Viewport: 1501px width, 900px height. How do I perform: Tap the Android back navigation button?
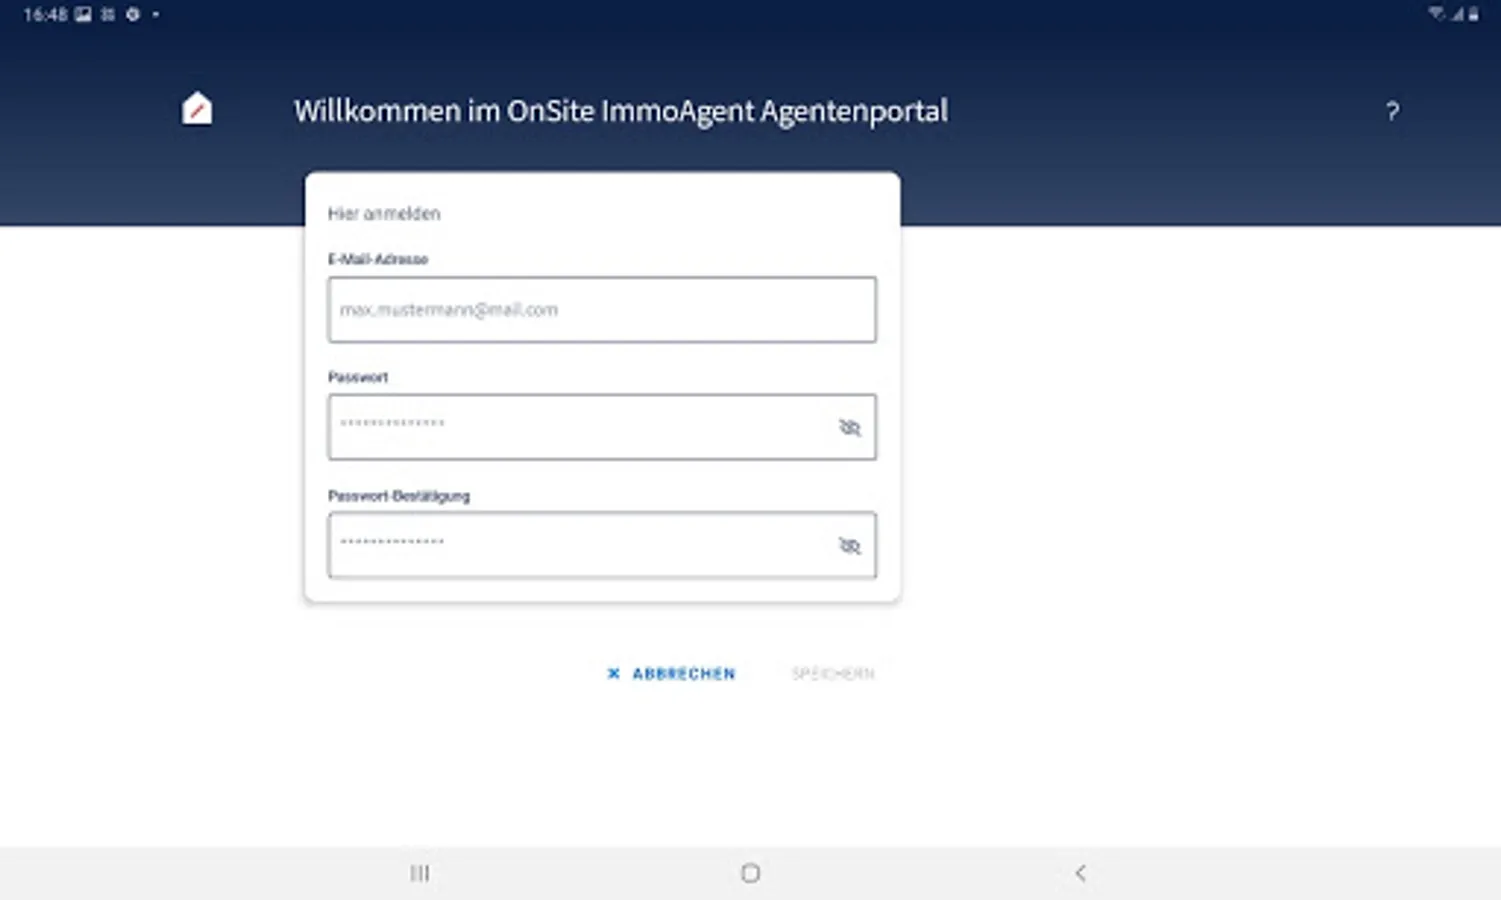click(x=1080, y=873)
